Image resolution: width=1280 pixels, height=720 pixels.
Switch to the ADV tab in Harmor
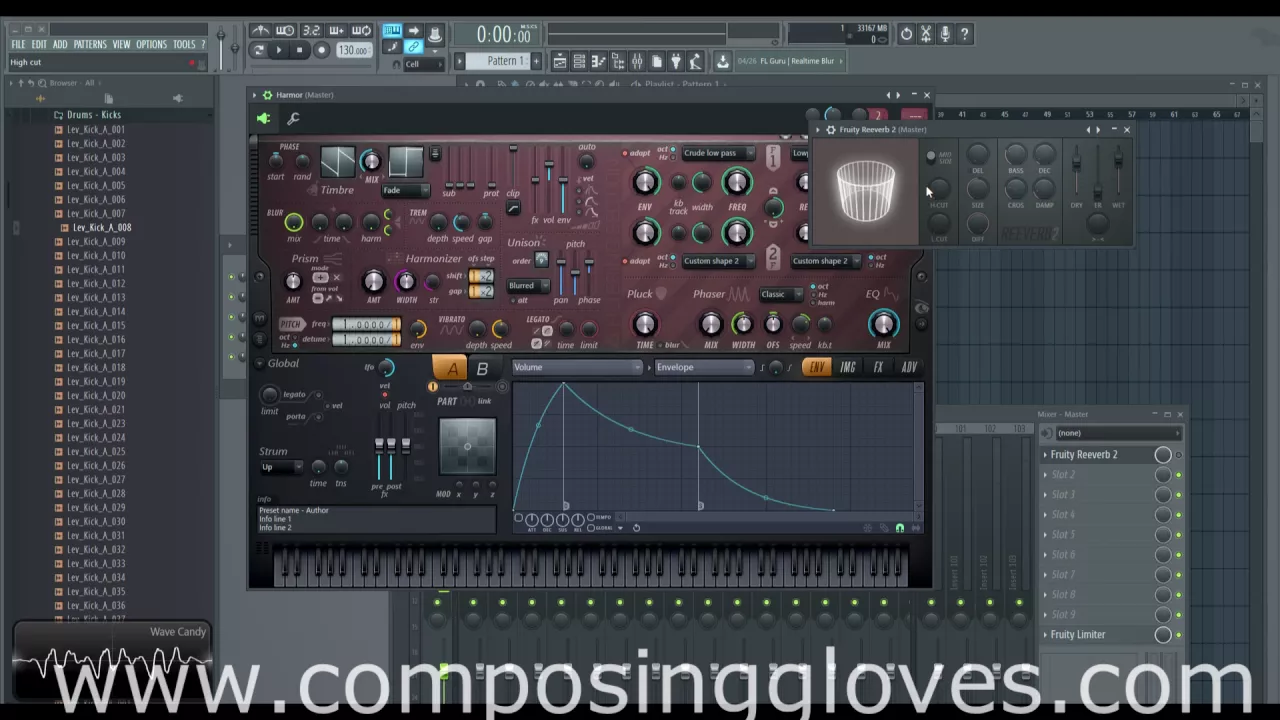coord(909,367)
